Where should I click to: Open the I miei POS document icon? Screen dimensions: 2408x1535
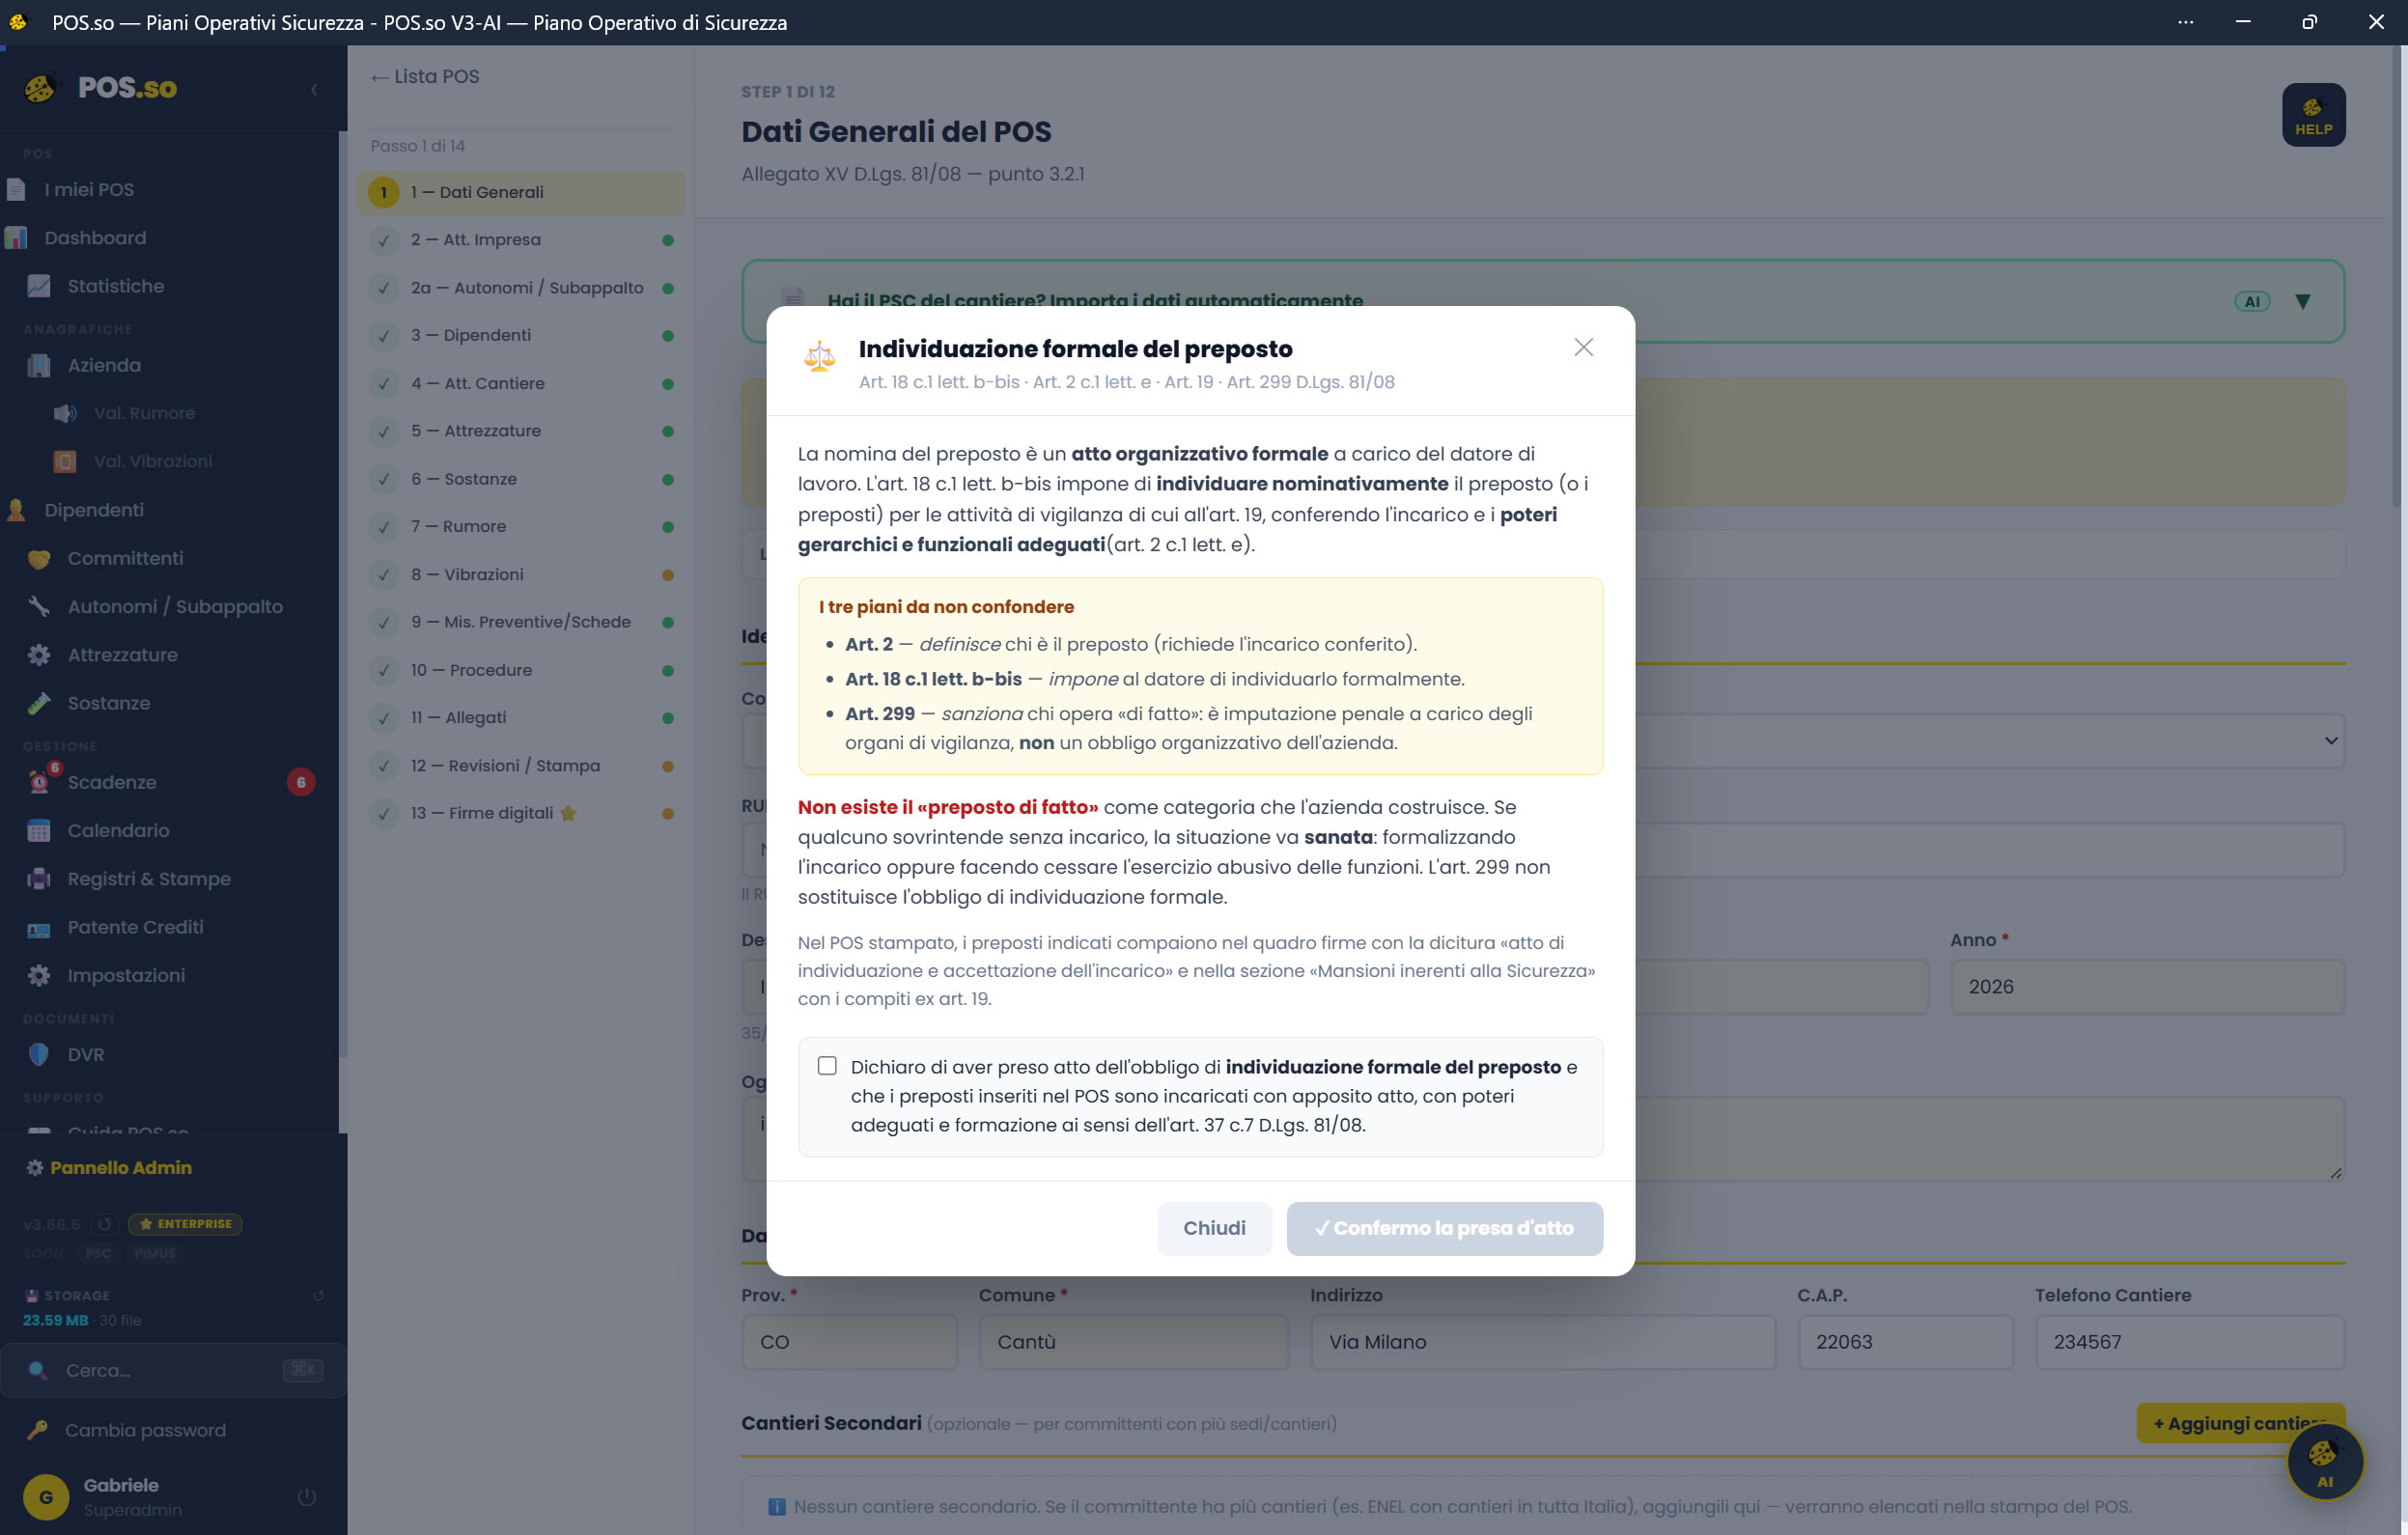(16, 189)
